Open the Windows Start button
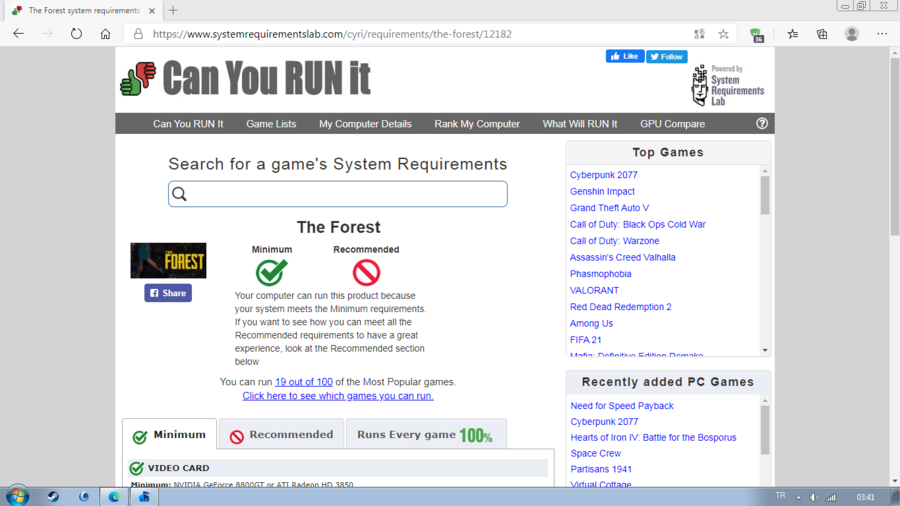The image size is (900, 506). pyautogui.click(x=17, y=496)
